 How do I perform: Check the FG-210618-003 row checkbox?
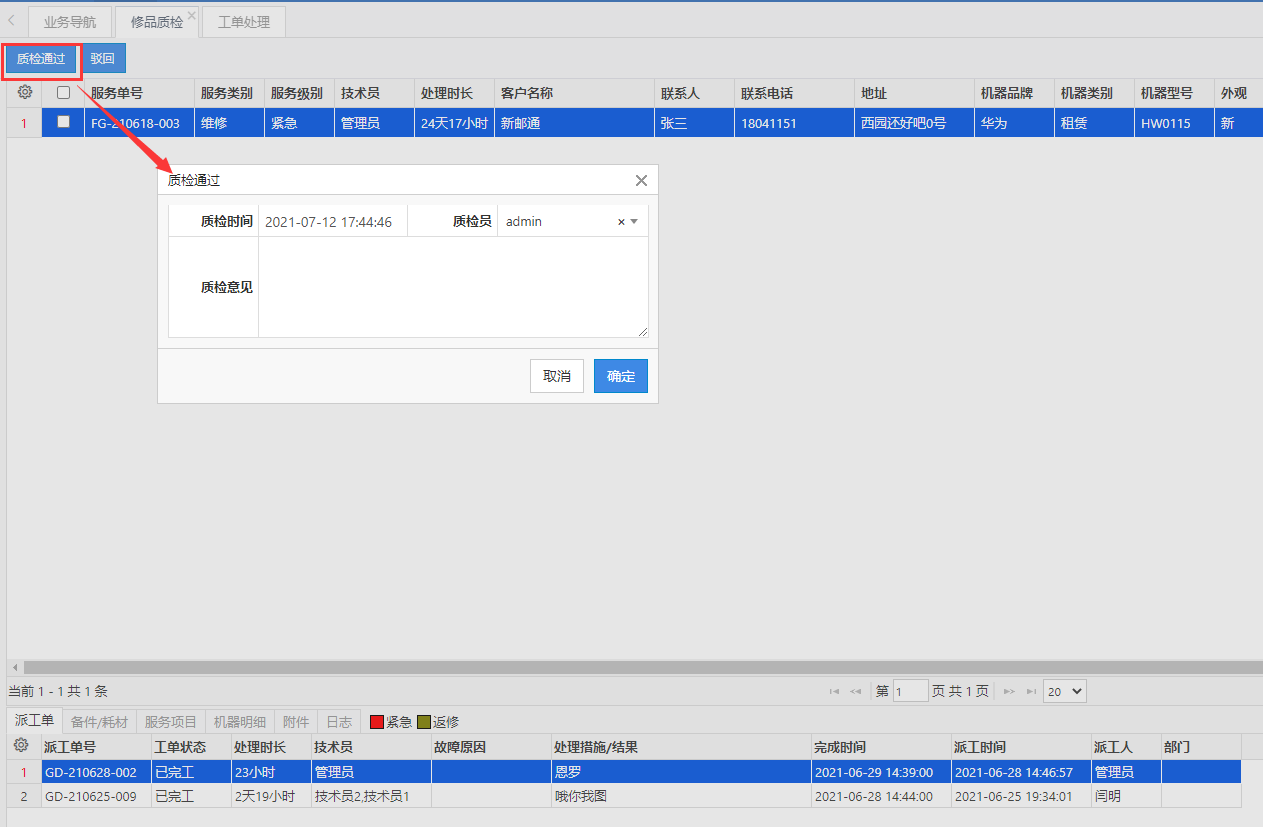(64, 122)
